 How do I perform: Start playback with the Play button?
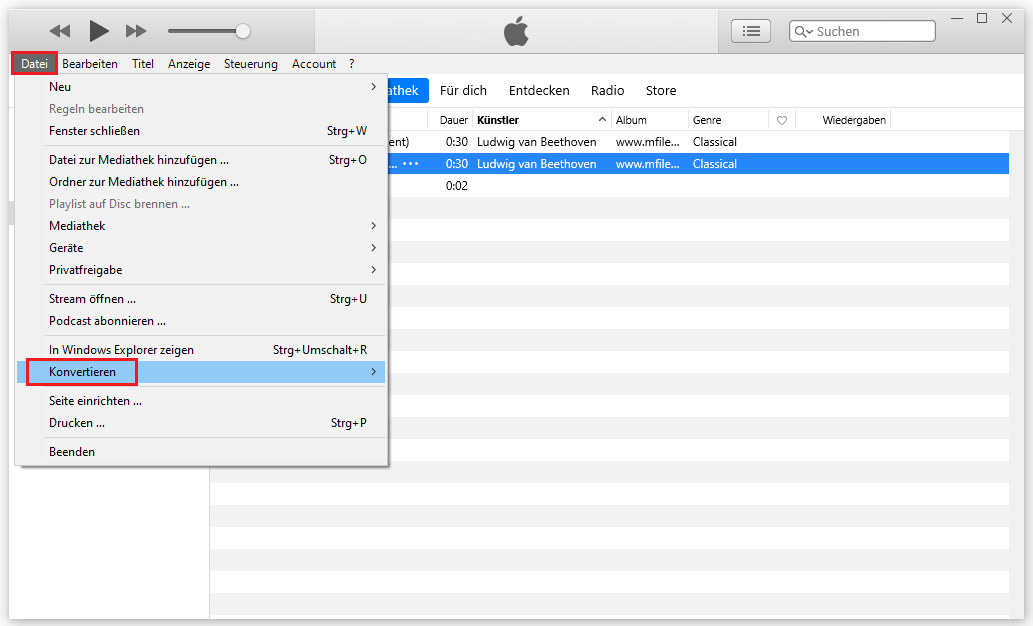[99, 31]
